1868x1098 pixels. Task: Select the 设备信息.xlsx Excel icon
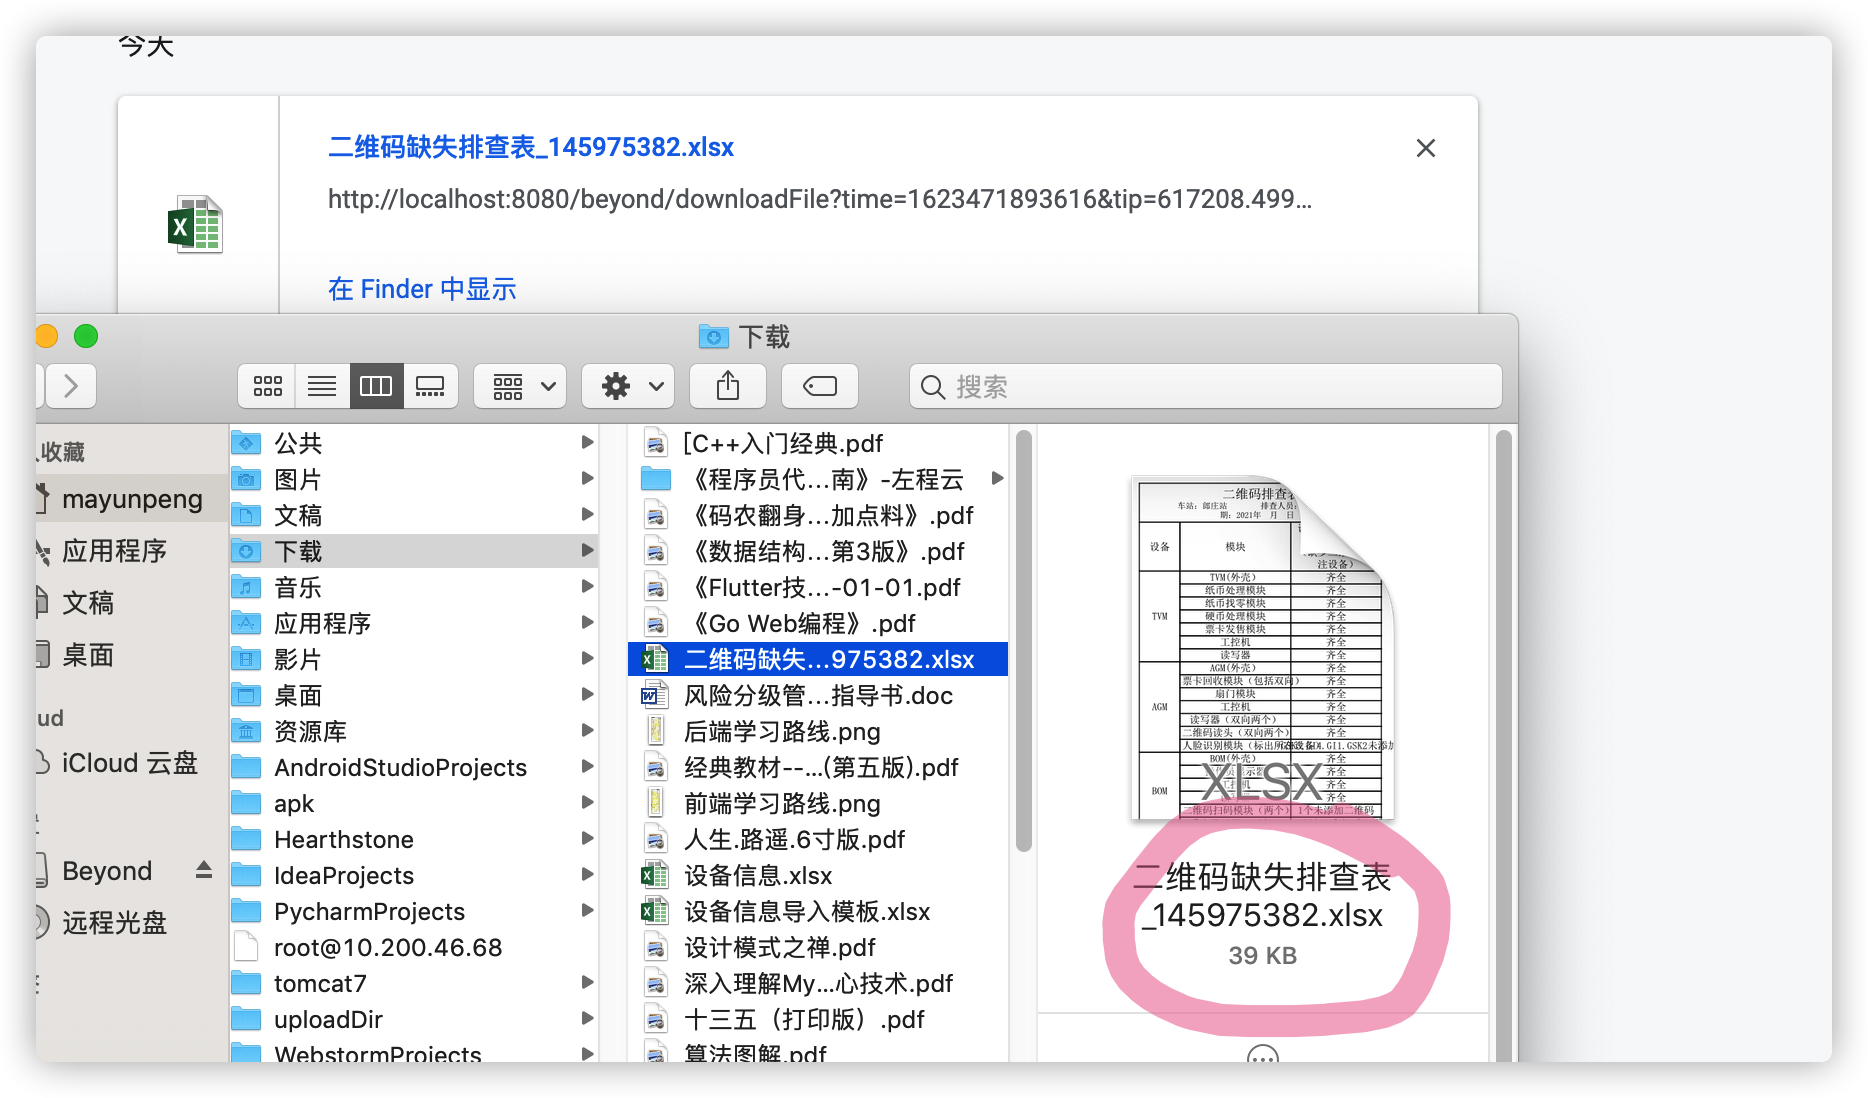655,875
